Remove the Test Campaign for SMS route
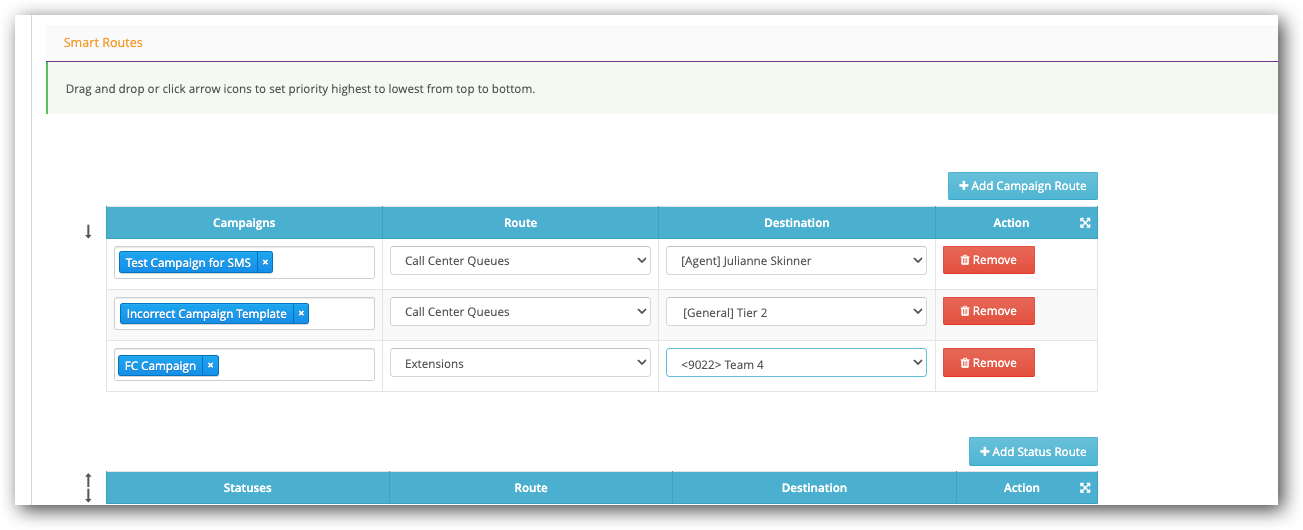The height and width of the screenshot is (530, 1303). tap(988, 260)
